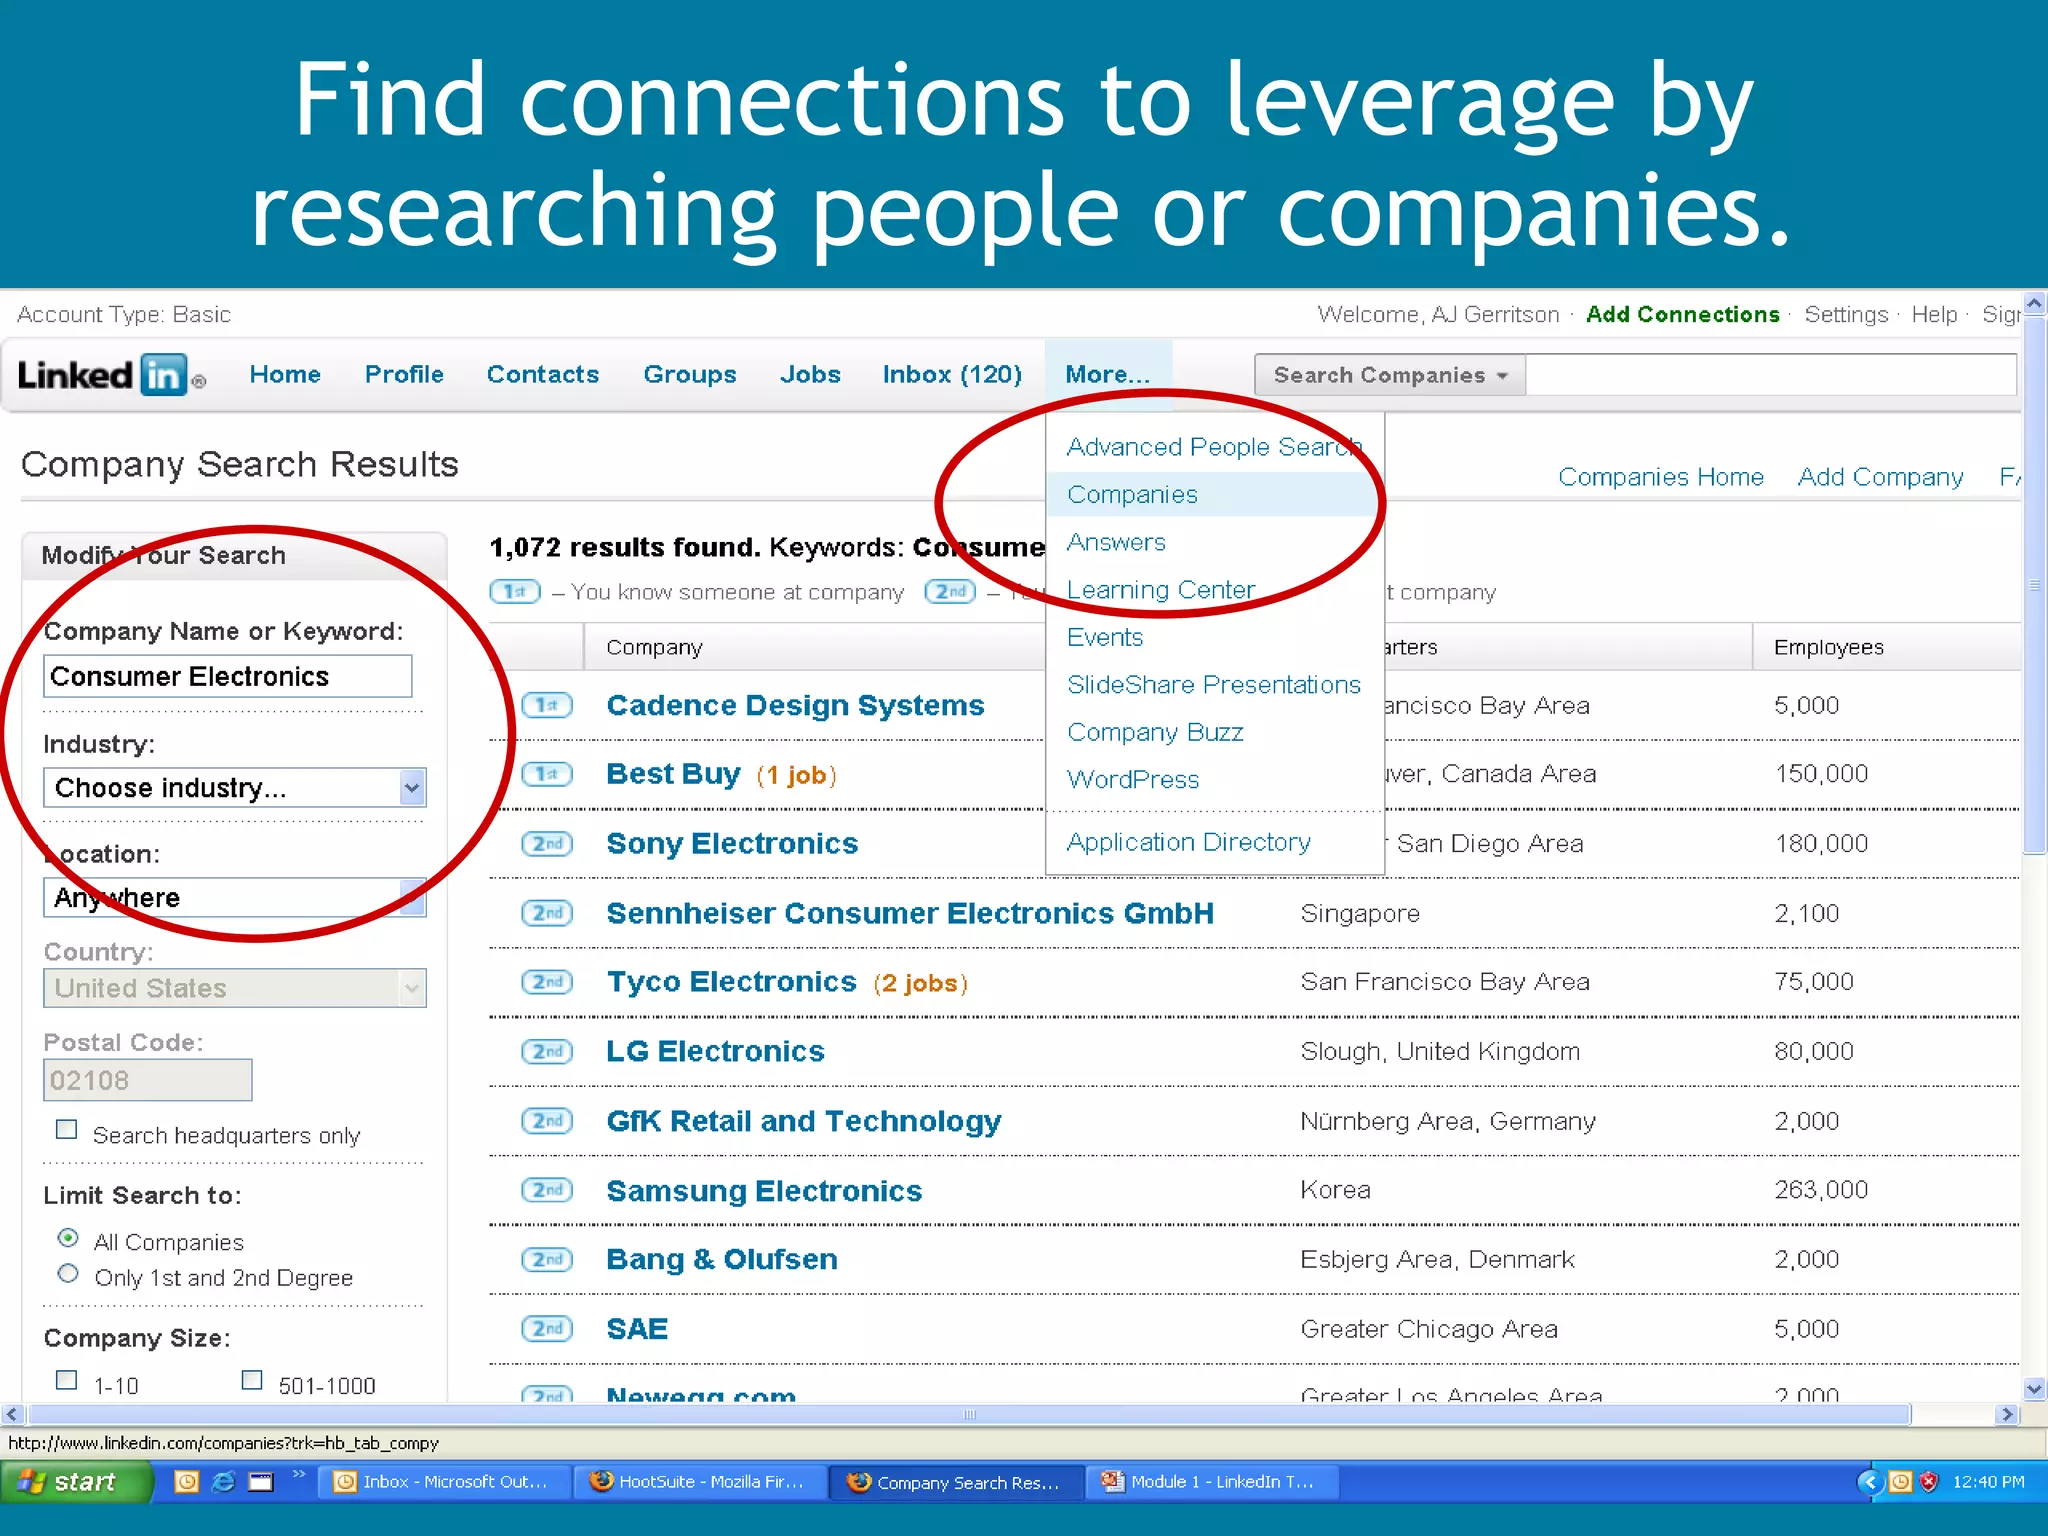Click top search text box
The width and height of the screenshot is (2048, 1536).
[x=1771, y=375]
